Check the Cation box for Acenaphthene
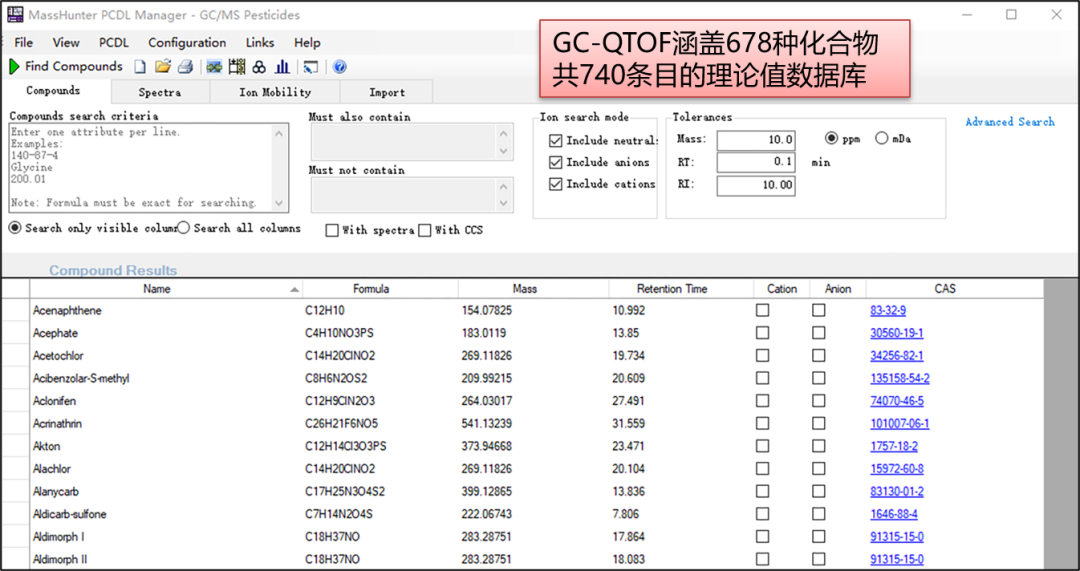This screenshot has height=571, width=1080. pyautogui.click(x=762, y=311)
